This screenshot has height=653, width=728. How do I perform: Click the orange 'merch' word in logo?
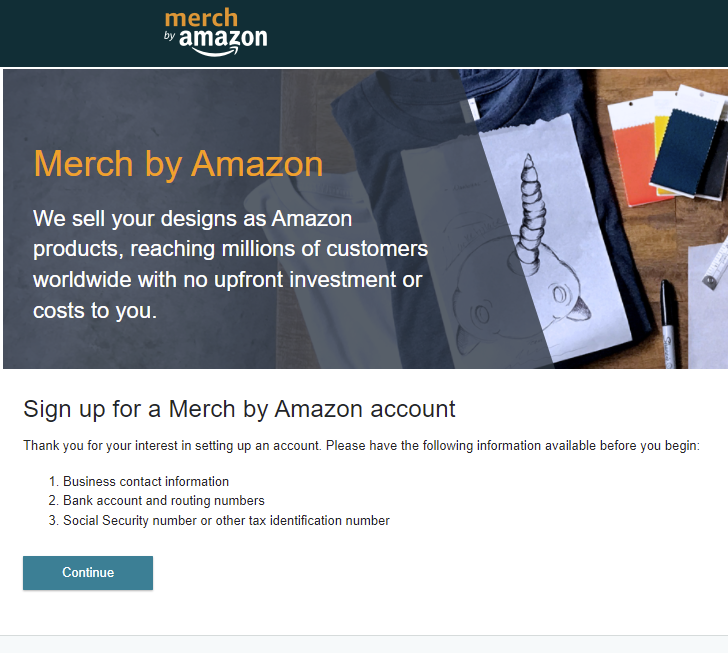pos(201,18)
